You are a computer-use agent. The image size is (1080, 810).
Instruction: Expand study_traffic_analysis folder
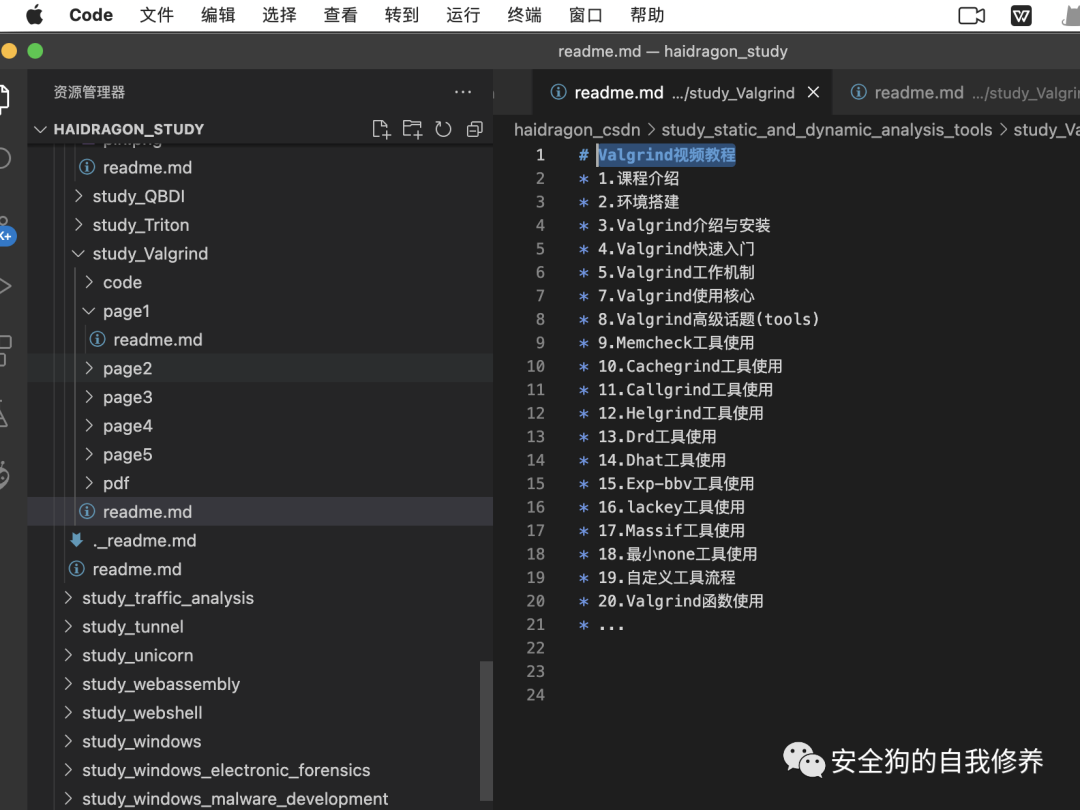pyautogui.click(x=68, y=598)
